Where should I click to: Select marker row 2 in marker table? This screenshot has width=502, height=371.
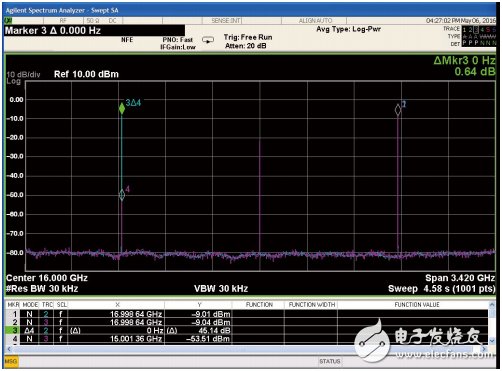click(247, 322)
